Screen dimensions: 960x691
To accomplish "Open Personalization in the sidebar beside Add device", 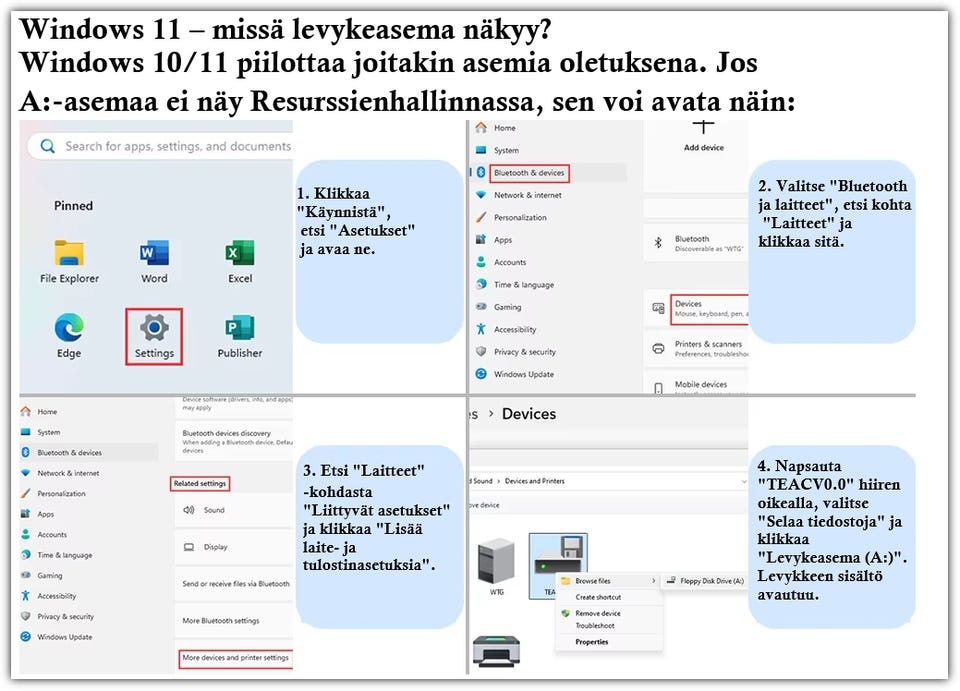I will [520, 217].
